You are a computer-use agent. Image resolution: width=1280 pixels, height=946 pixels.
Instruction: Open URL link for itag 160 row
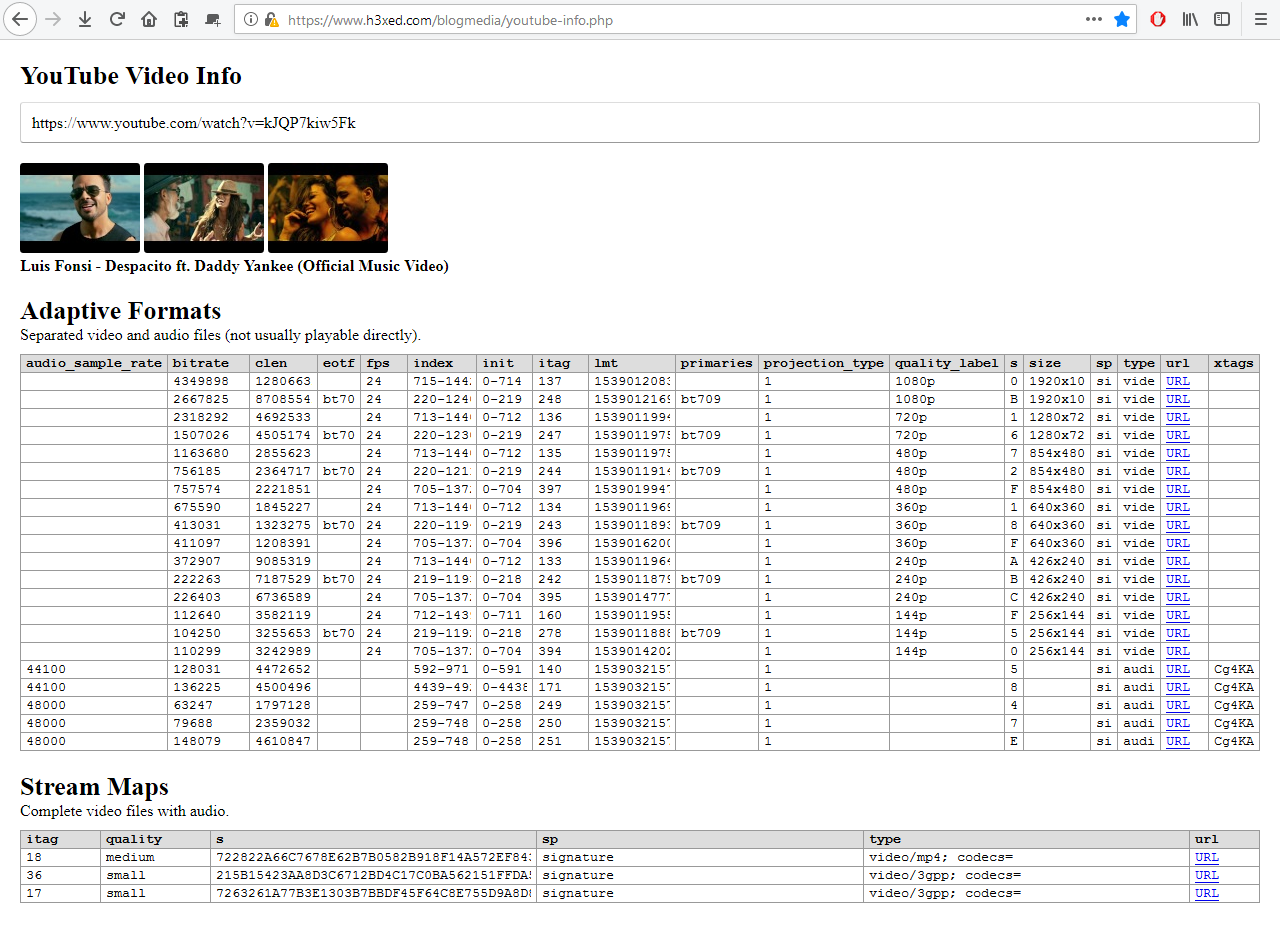pyautogui.click(x=1178, y=615)
